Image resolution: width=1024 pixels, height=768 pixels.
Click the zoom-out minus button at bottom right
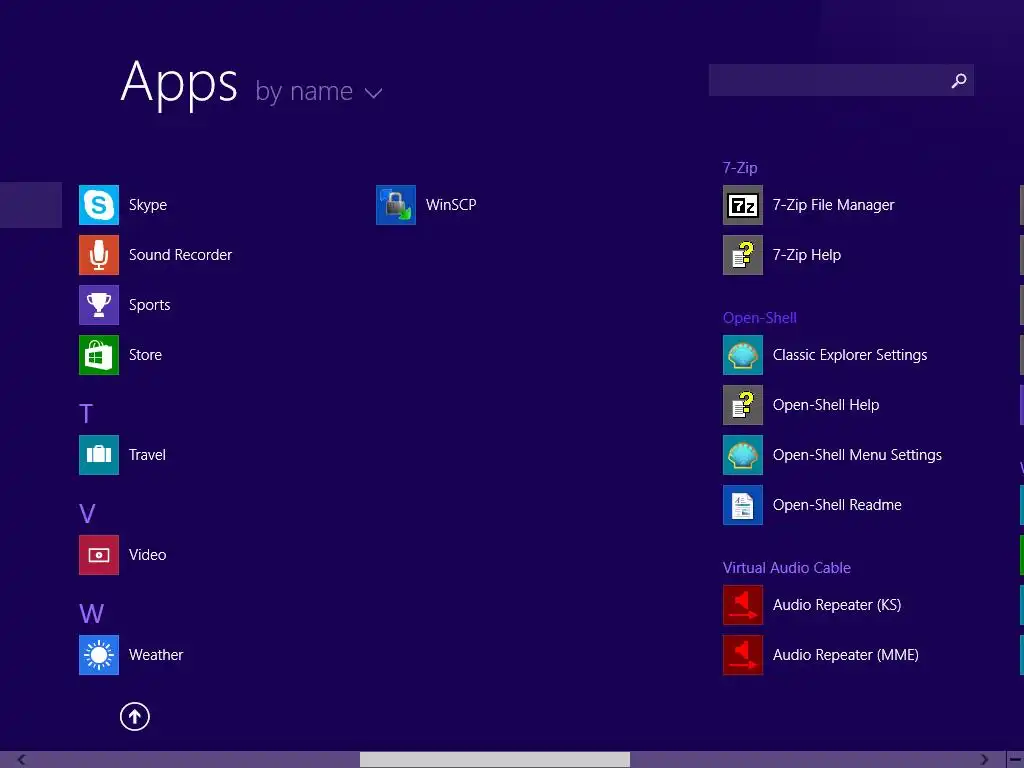tap(1015, 760)
